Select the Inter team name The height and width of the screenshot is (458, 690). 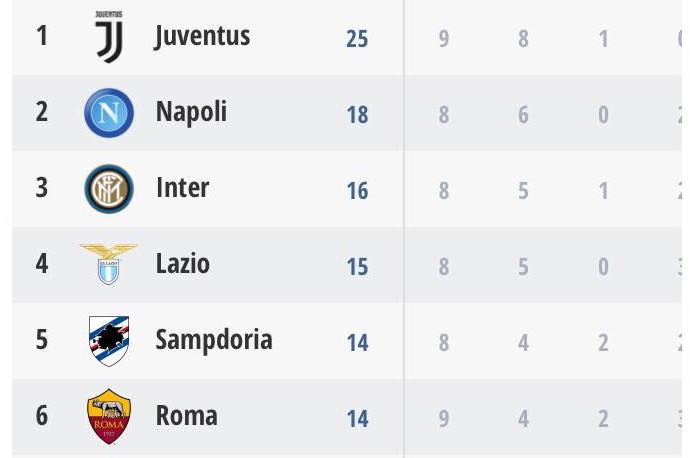click(x=182, y=188)
